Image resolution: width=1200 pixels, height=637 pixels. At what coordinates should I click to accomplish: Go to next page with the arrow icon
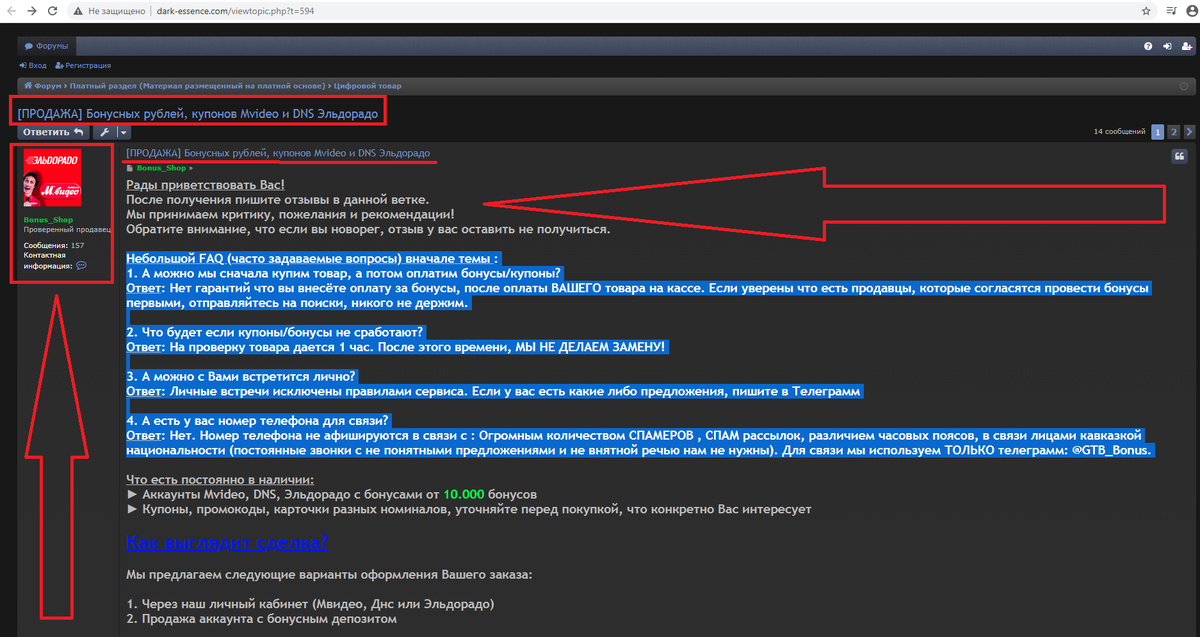[1190, 132]
